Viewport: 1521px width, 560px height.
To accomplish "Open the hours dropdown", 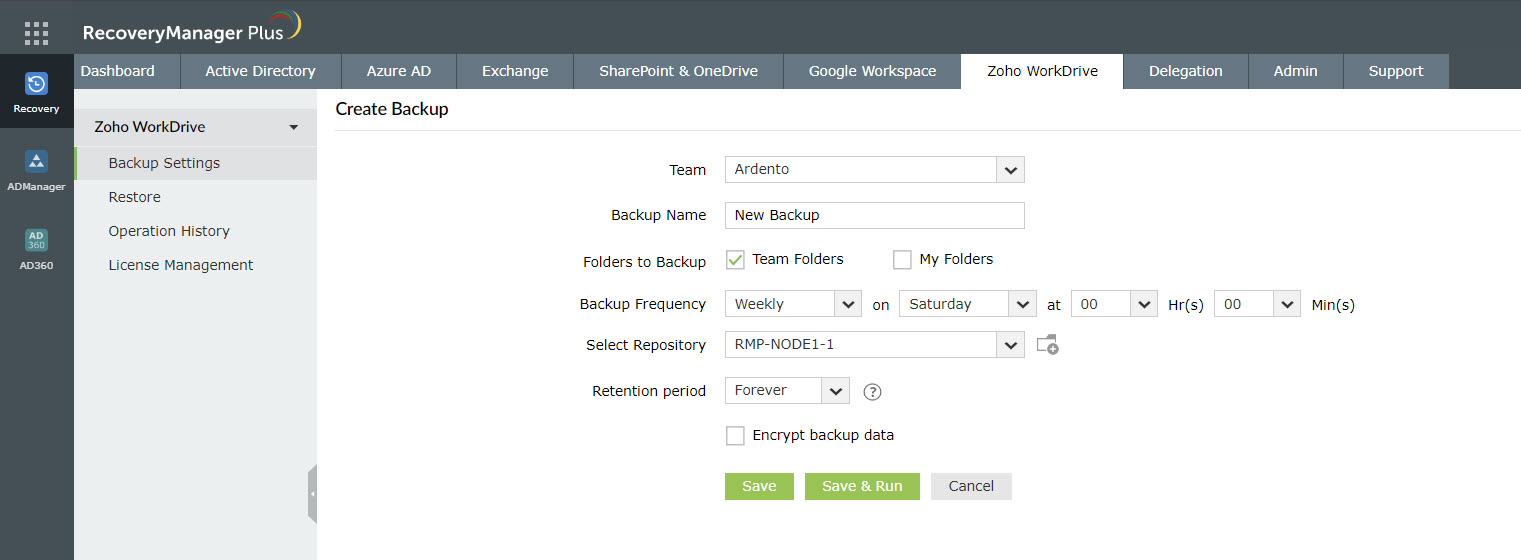I will [x=1114, y=304].
